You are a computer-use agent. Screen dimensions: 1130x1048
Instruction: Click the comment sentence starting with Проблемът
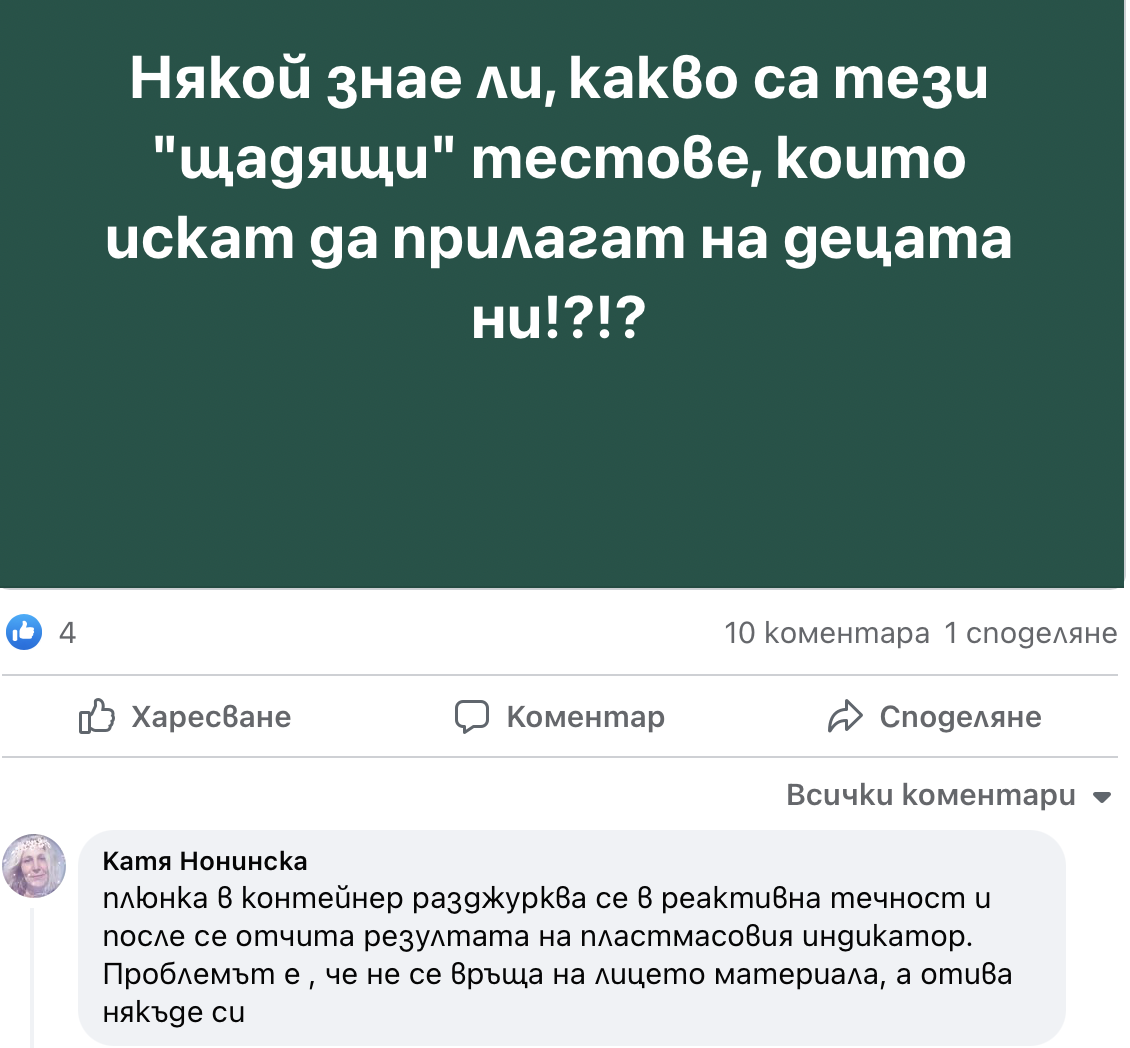558,974
